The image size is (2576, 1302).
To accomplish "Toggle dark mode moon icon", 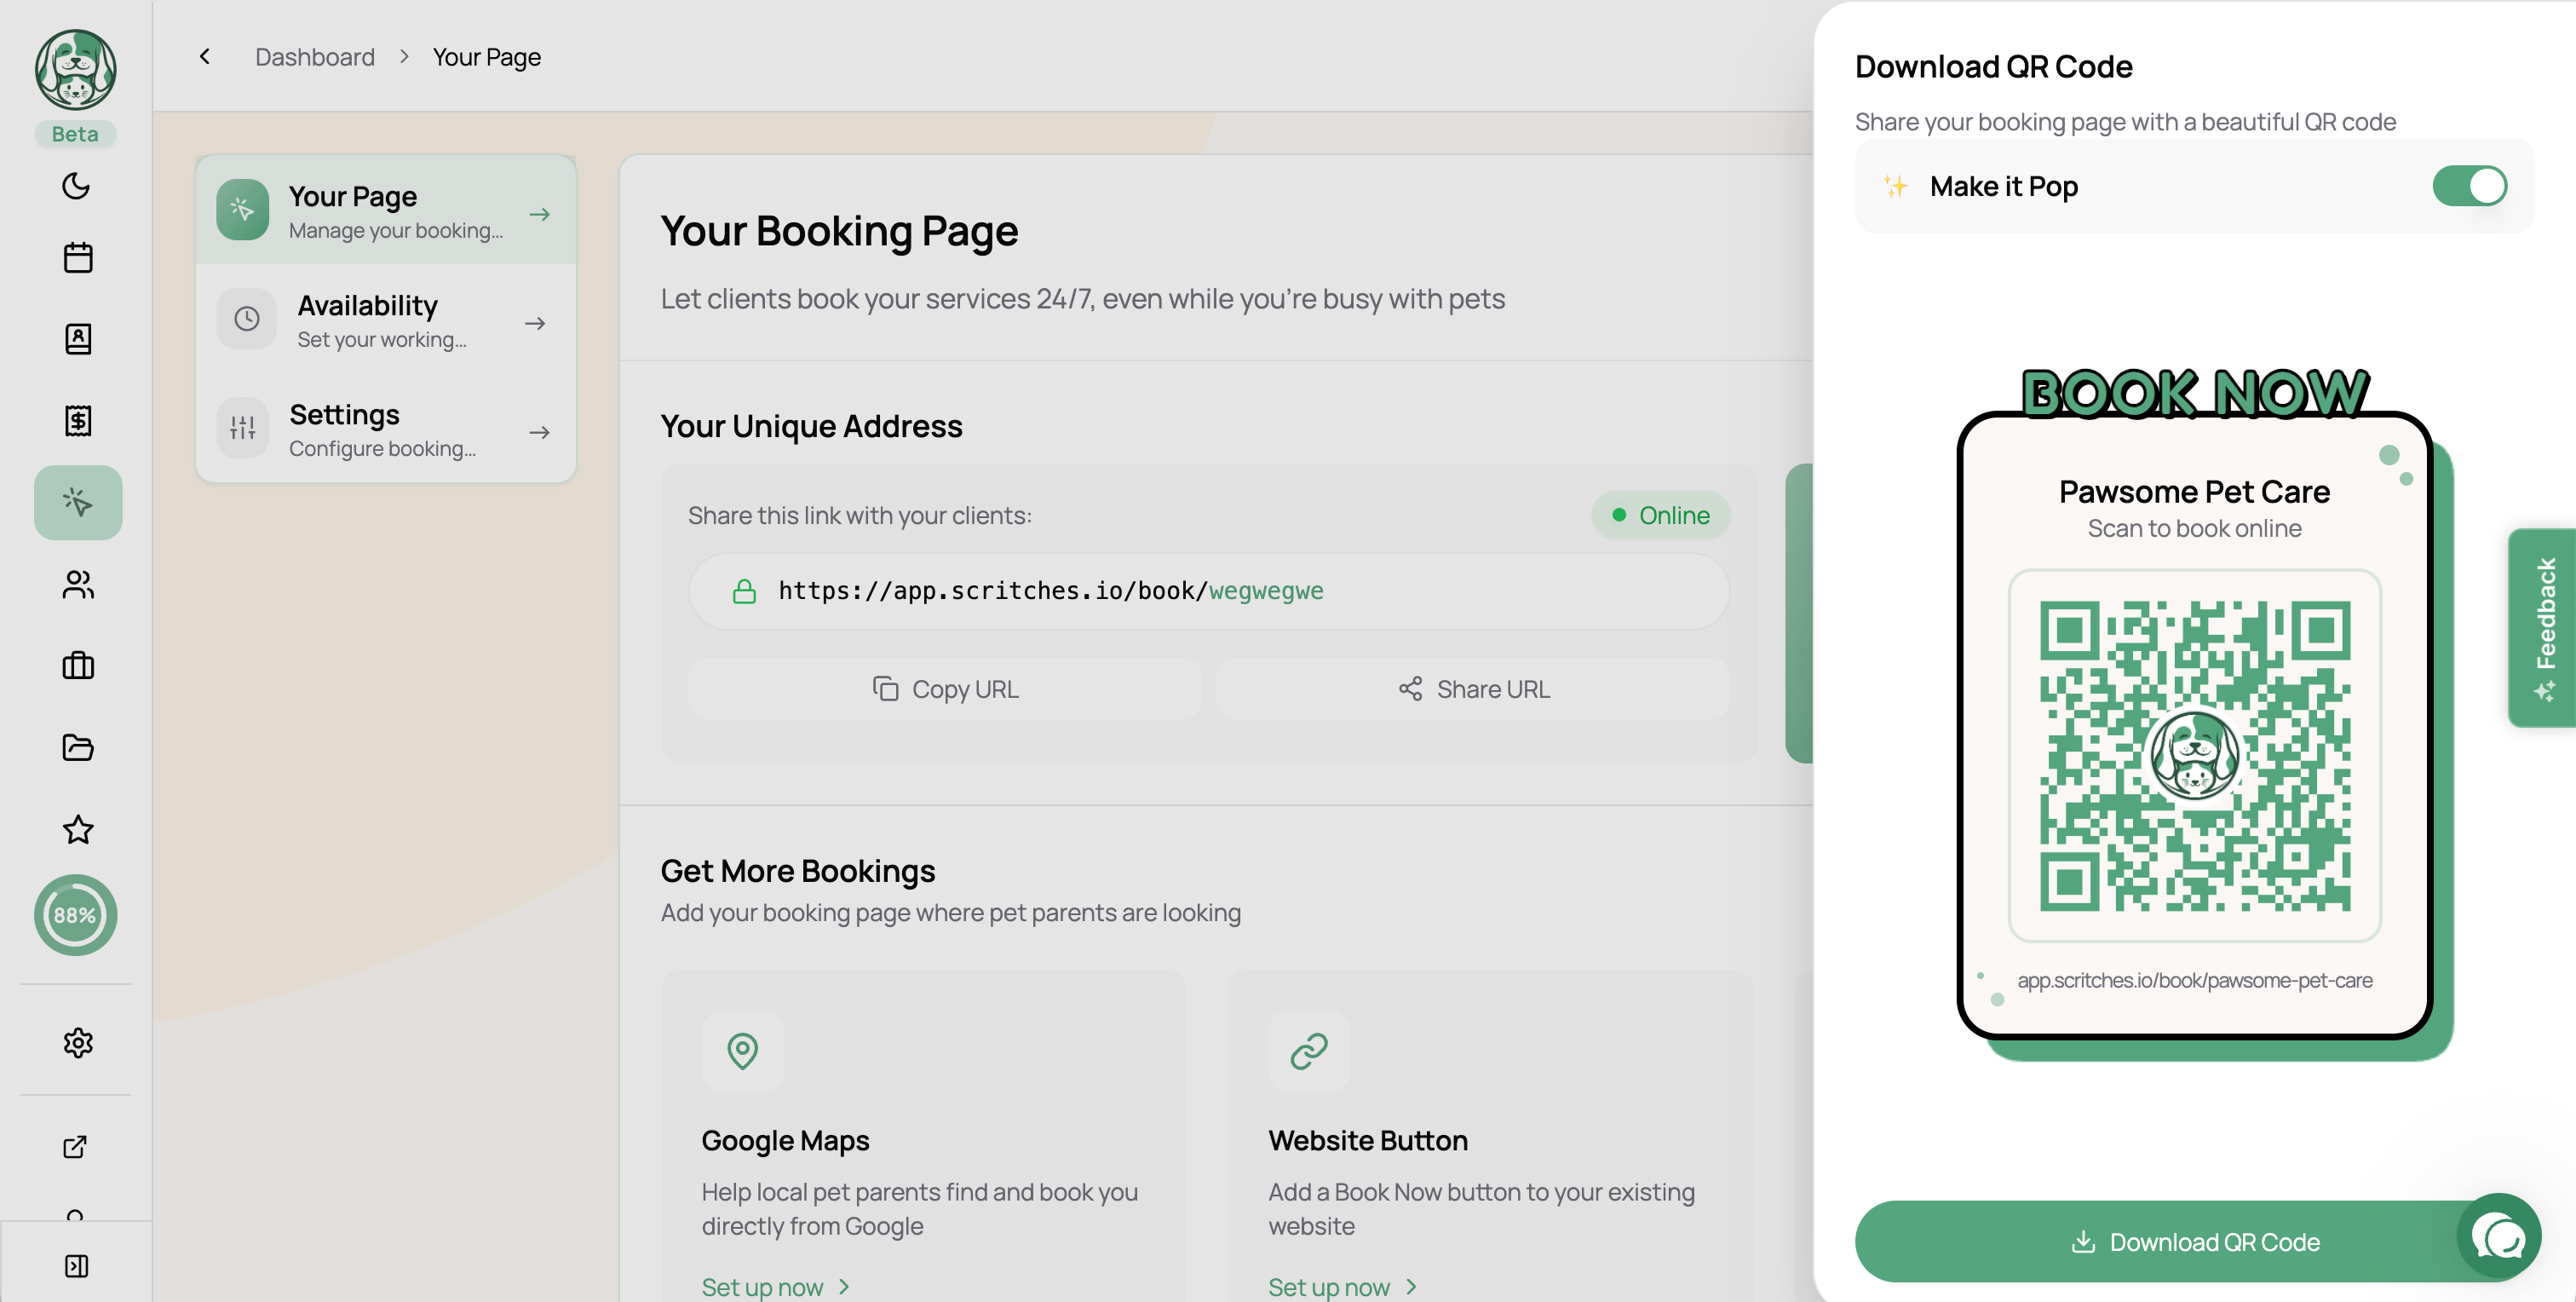I will pos(76,186).
